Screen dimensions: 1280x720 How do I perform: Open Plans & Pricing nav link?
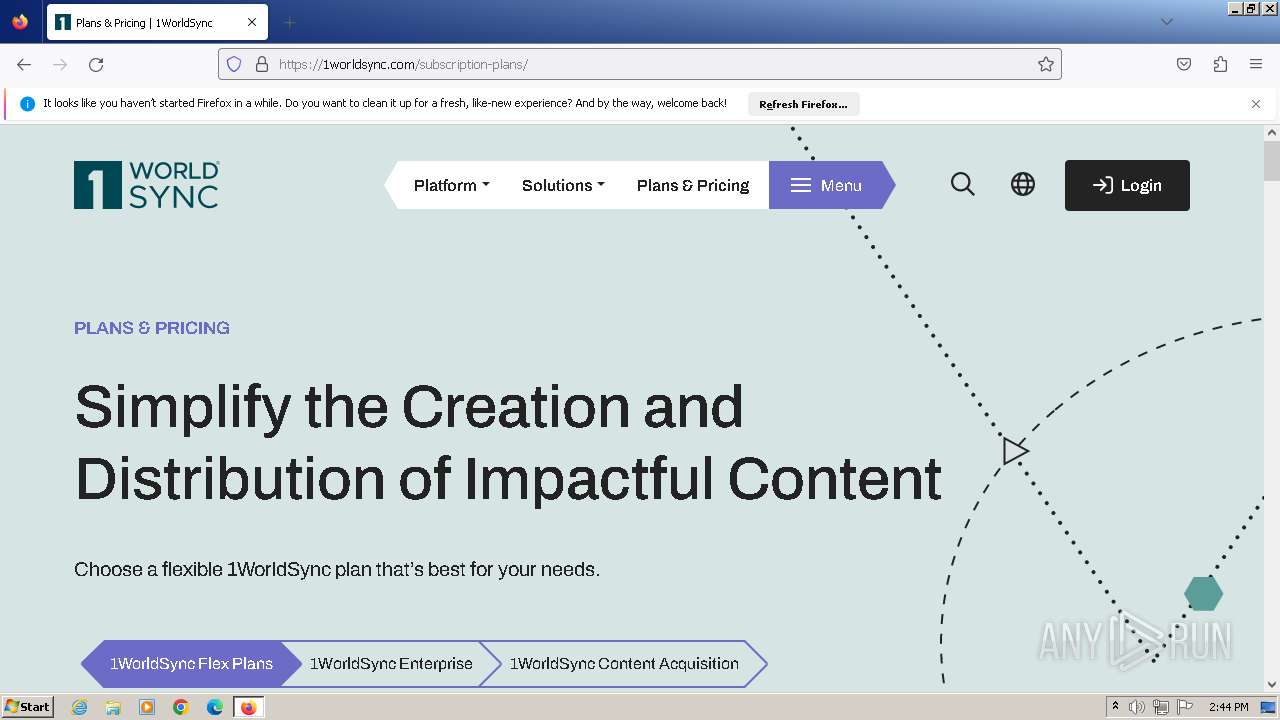693,185
